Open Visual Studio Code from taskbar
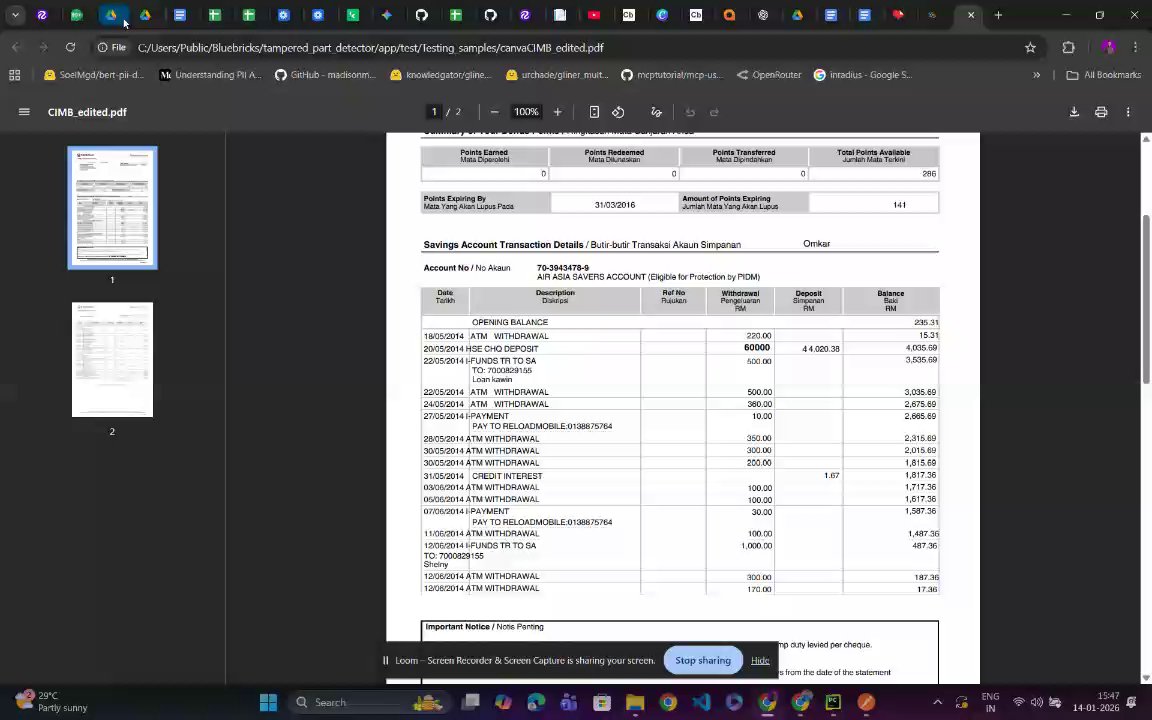This screenshot has width=1152, height=720. pos(701,702)
